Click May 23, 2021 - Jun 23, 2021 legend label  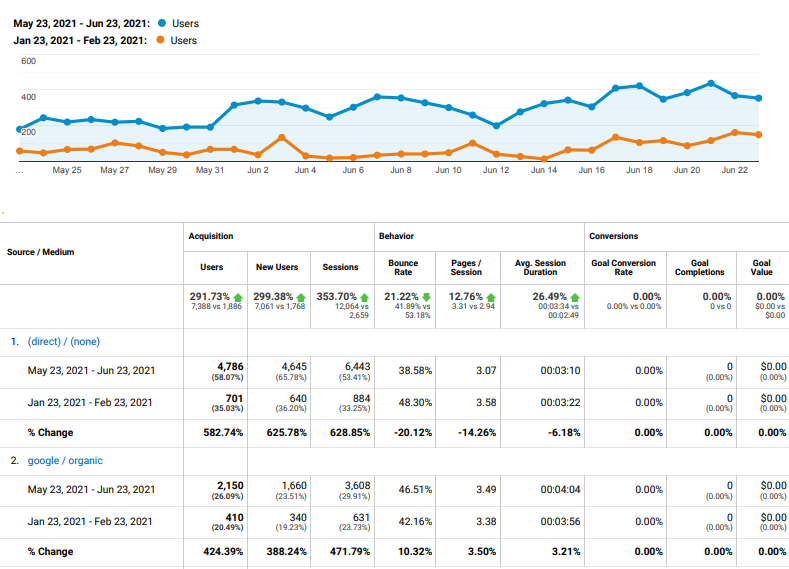pos(82,24)
